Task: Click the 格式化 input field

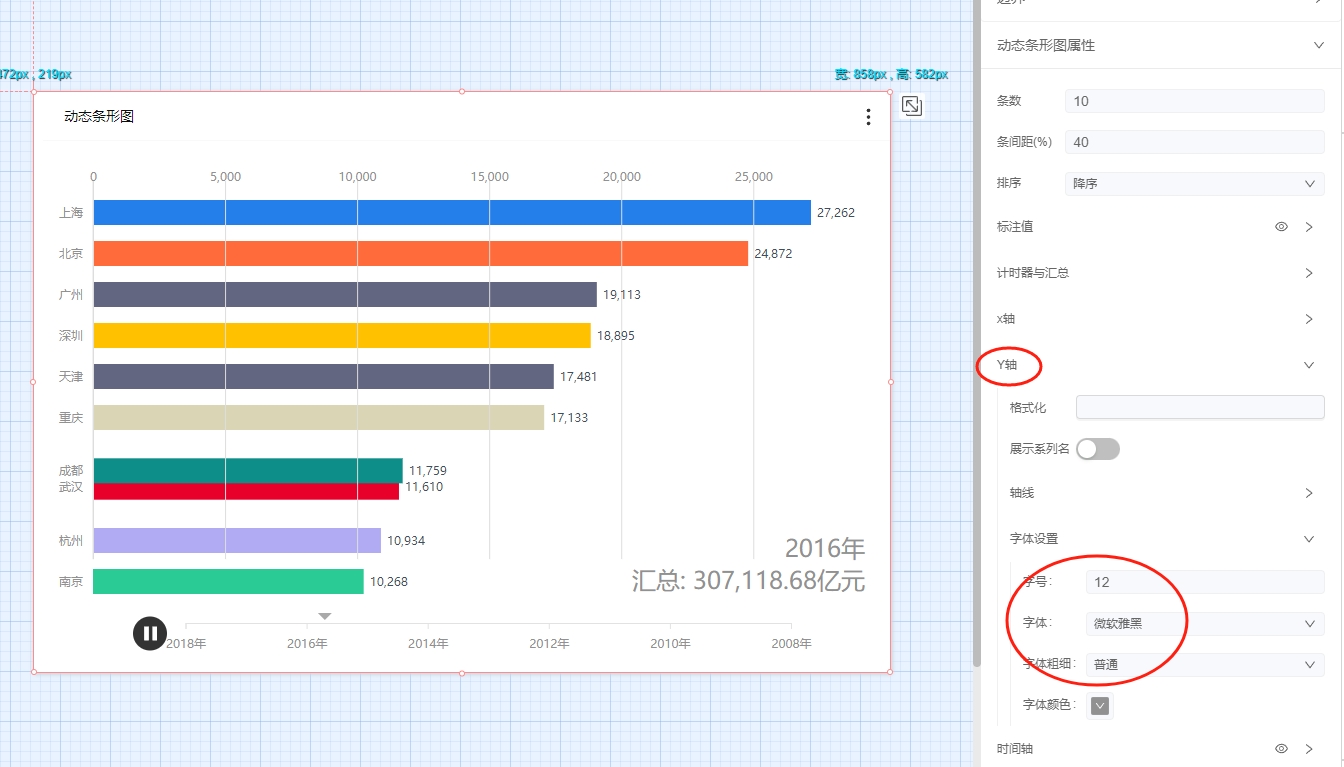Action: [x=1199, y=407]
